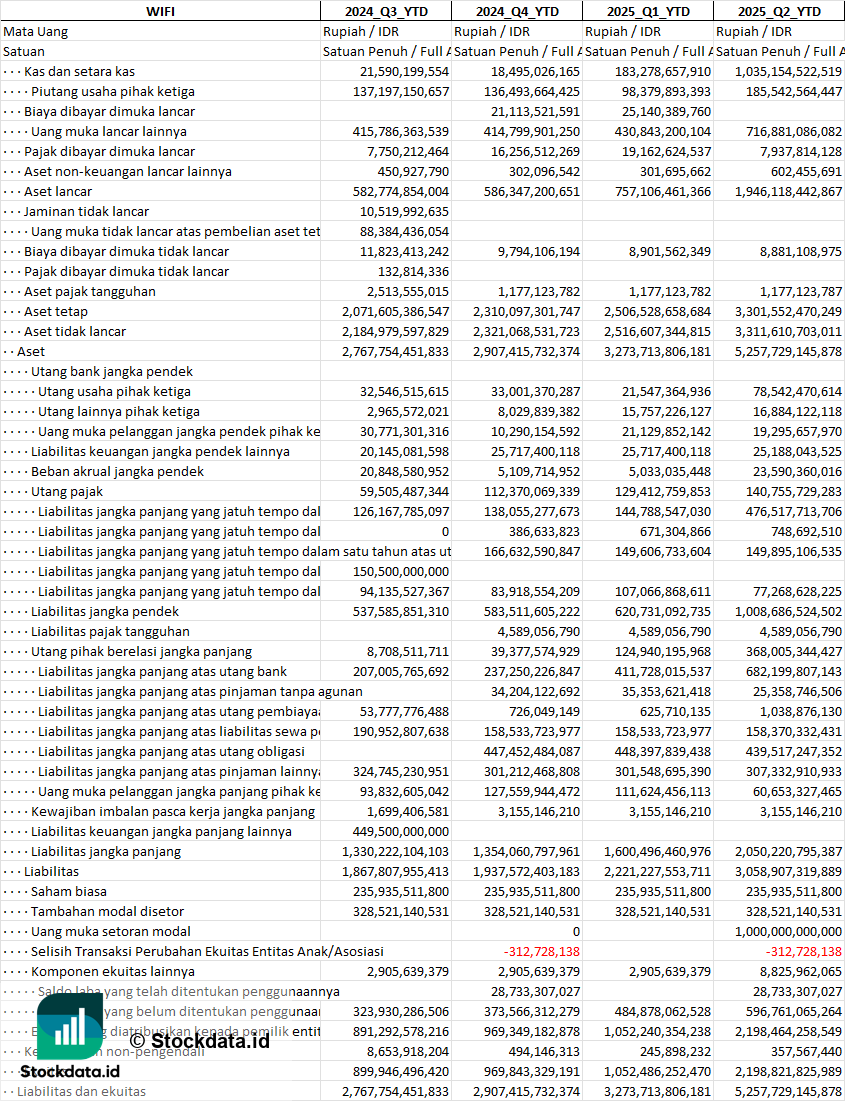Click the Uang muka lancar lainnya label
Screen dimensions: 845x1101
click(x=109, y=131)
